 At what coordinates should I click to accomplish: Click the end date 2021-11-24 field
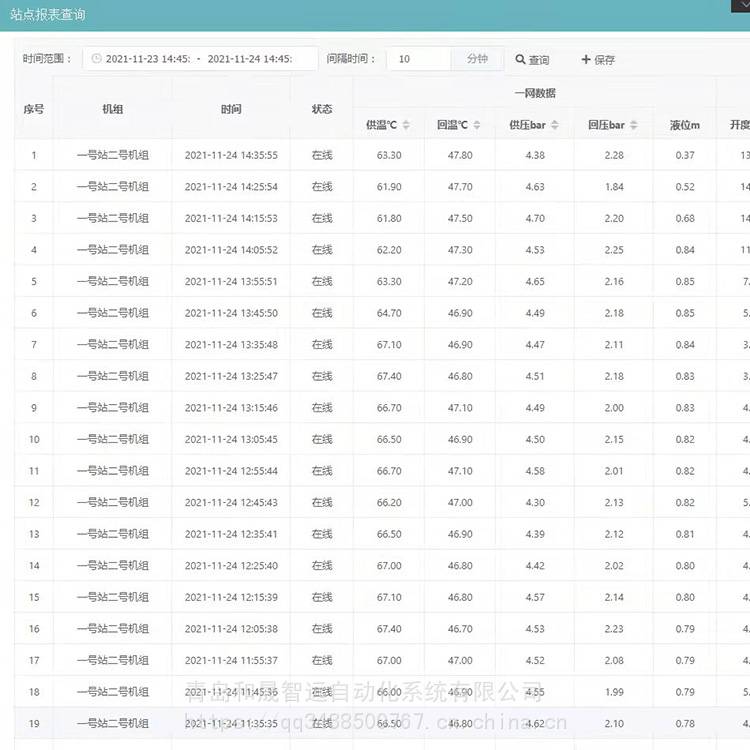250,59
